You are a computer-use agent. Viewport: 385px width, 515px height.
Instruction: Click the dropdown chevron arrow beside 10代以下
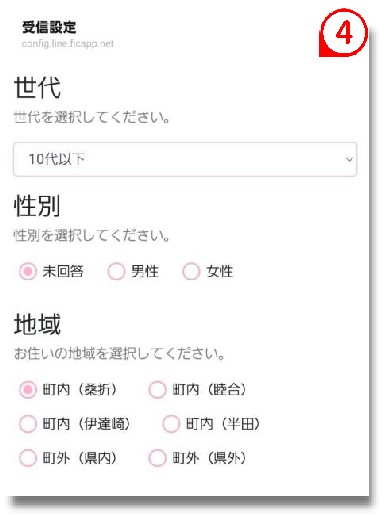[349, 160]
